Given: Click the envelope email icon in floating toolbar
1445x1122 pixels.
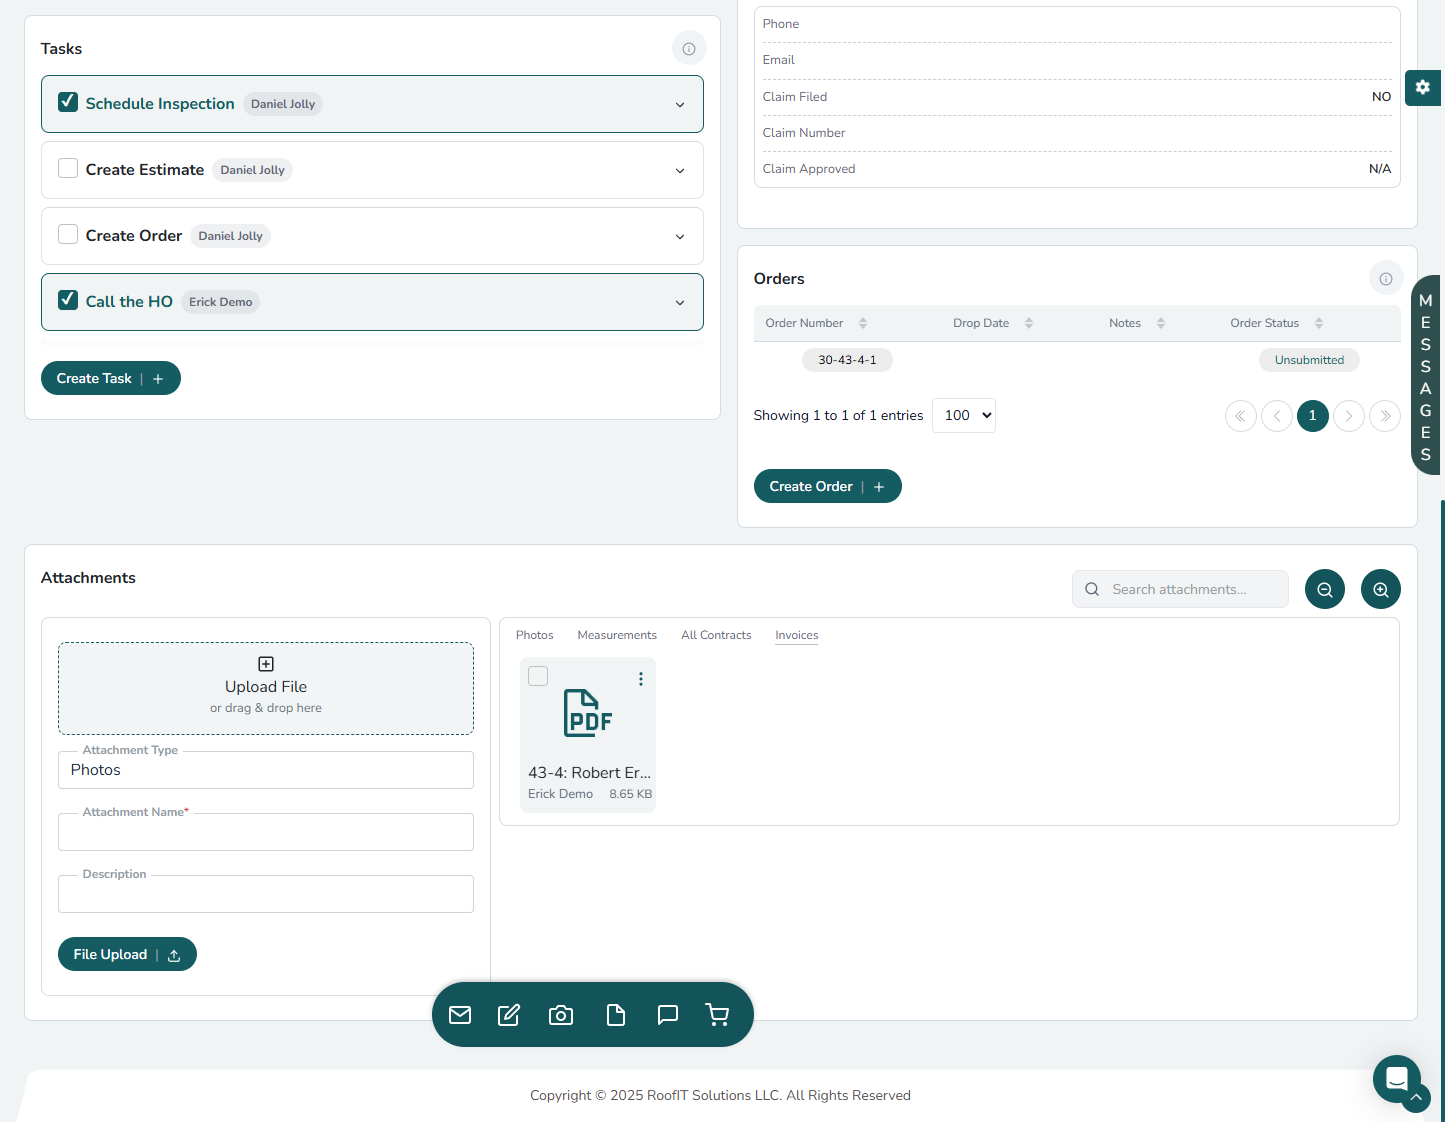Looking at the screenshot, I should pyautogui.click(x=460, y=1015).
